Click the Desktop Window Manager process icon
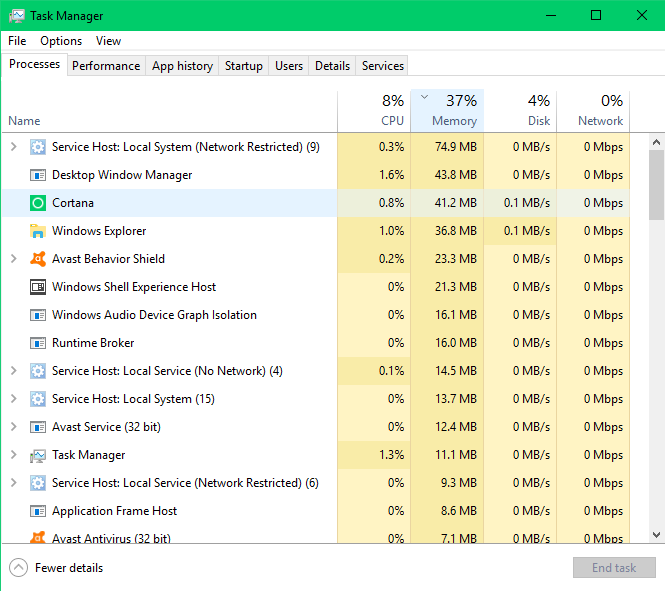Viewport: 665px width, 591px height. coord(38,175)
